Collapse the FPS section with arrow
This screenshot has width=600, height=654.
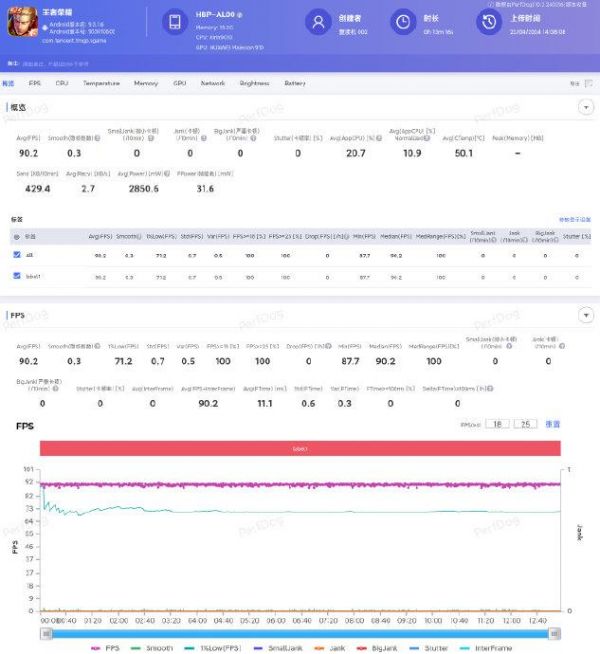click(x=586, y=316)
